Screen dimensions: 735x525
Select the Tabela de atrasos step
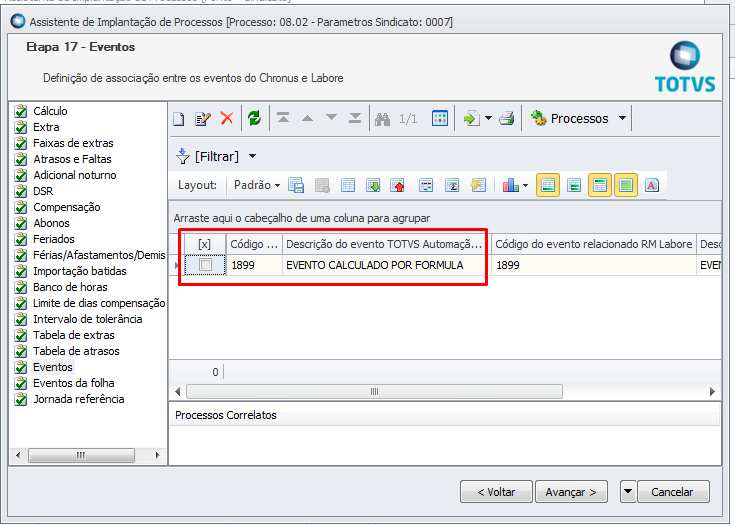(76, 351)
